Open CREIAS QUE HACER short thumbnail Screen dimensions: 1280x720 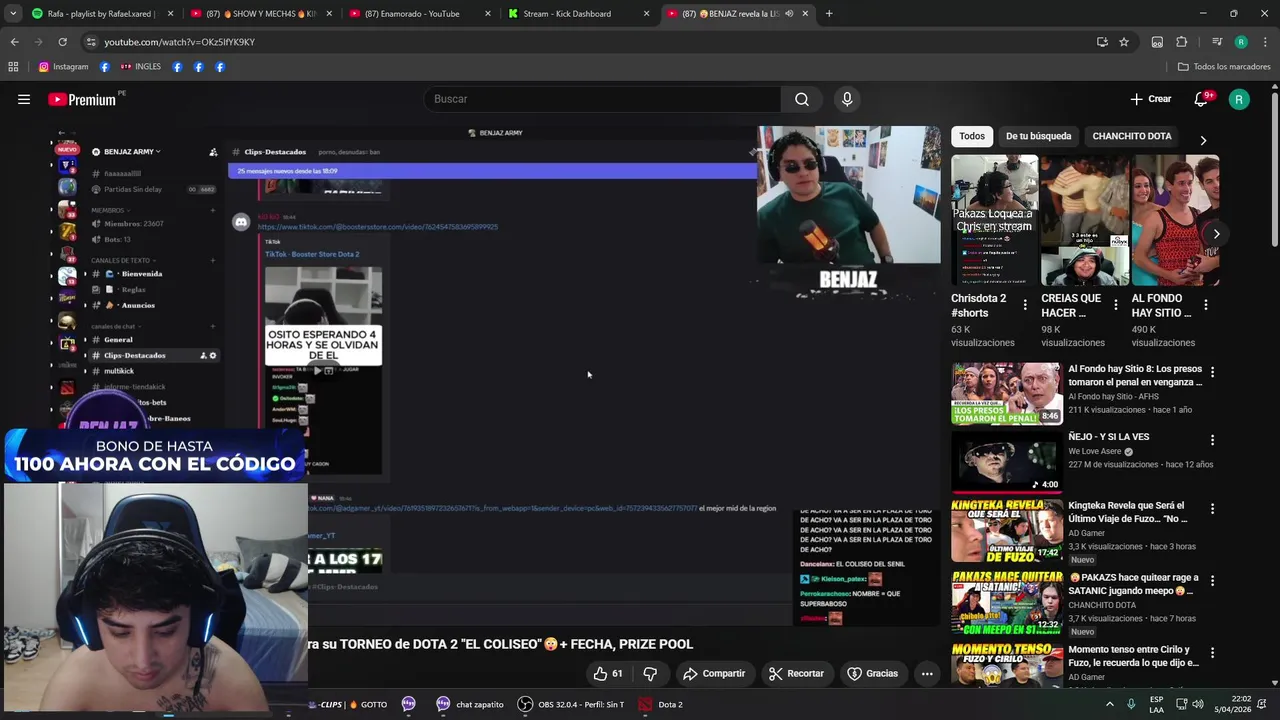pyautogui.click(x=1084, y=220)
